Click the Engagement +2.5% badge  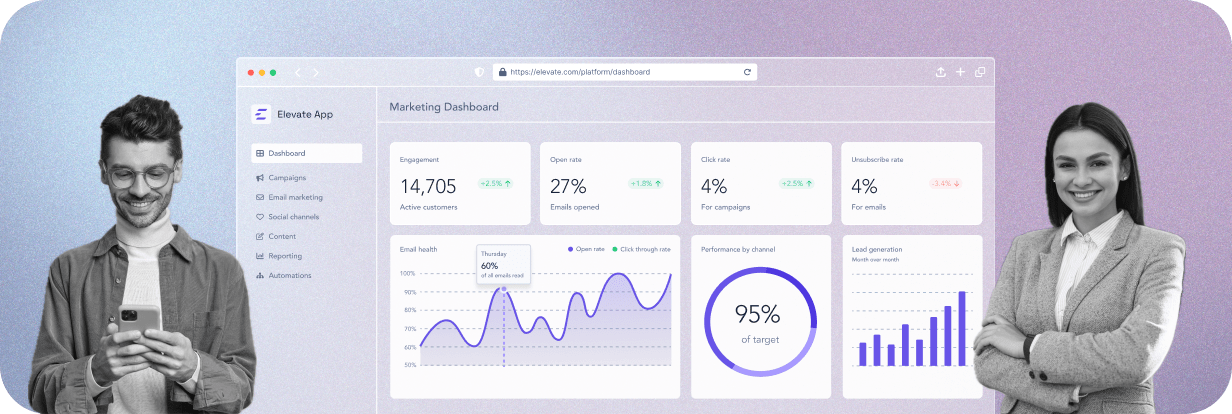click(x=495, y=184)
